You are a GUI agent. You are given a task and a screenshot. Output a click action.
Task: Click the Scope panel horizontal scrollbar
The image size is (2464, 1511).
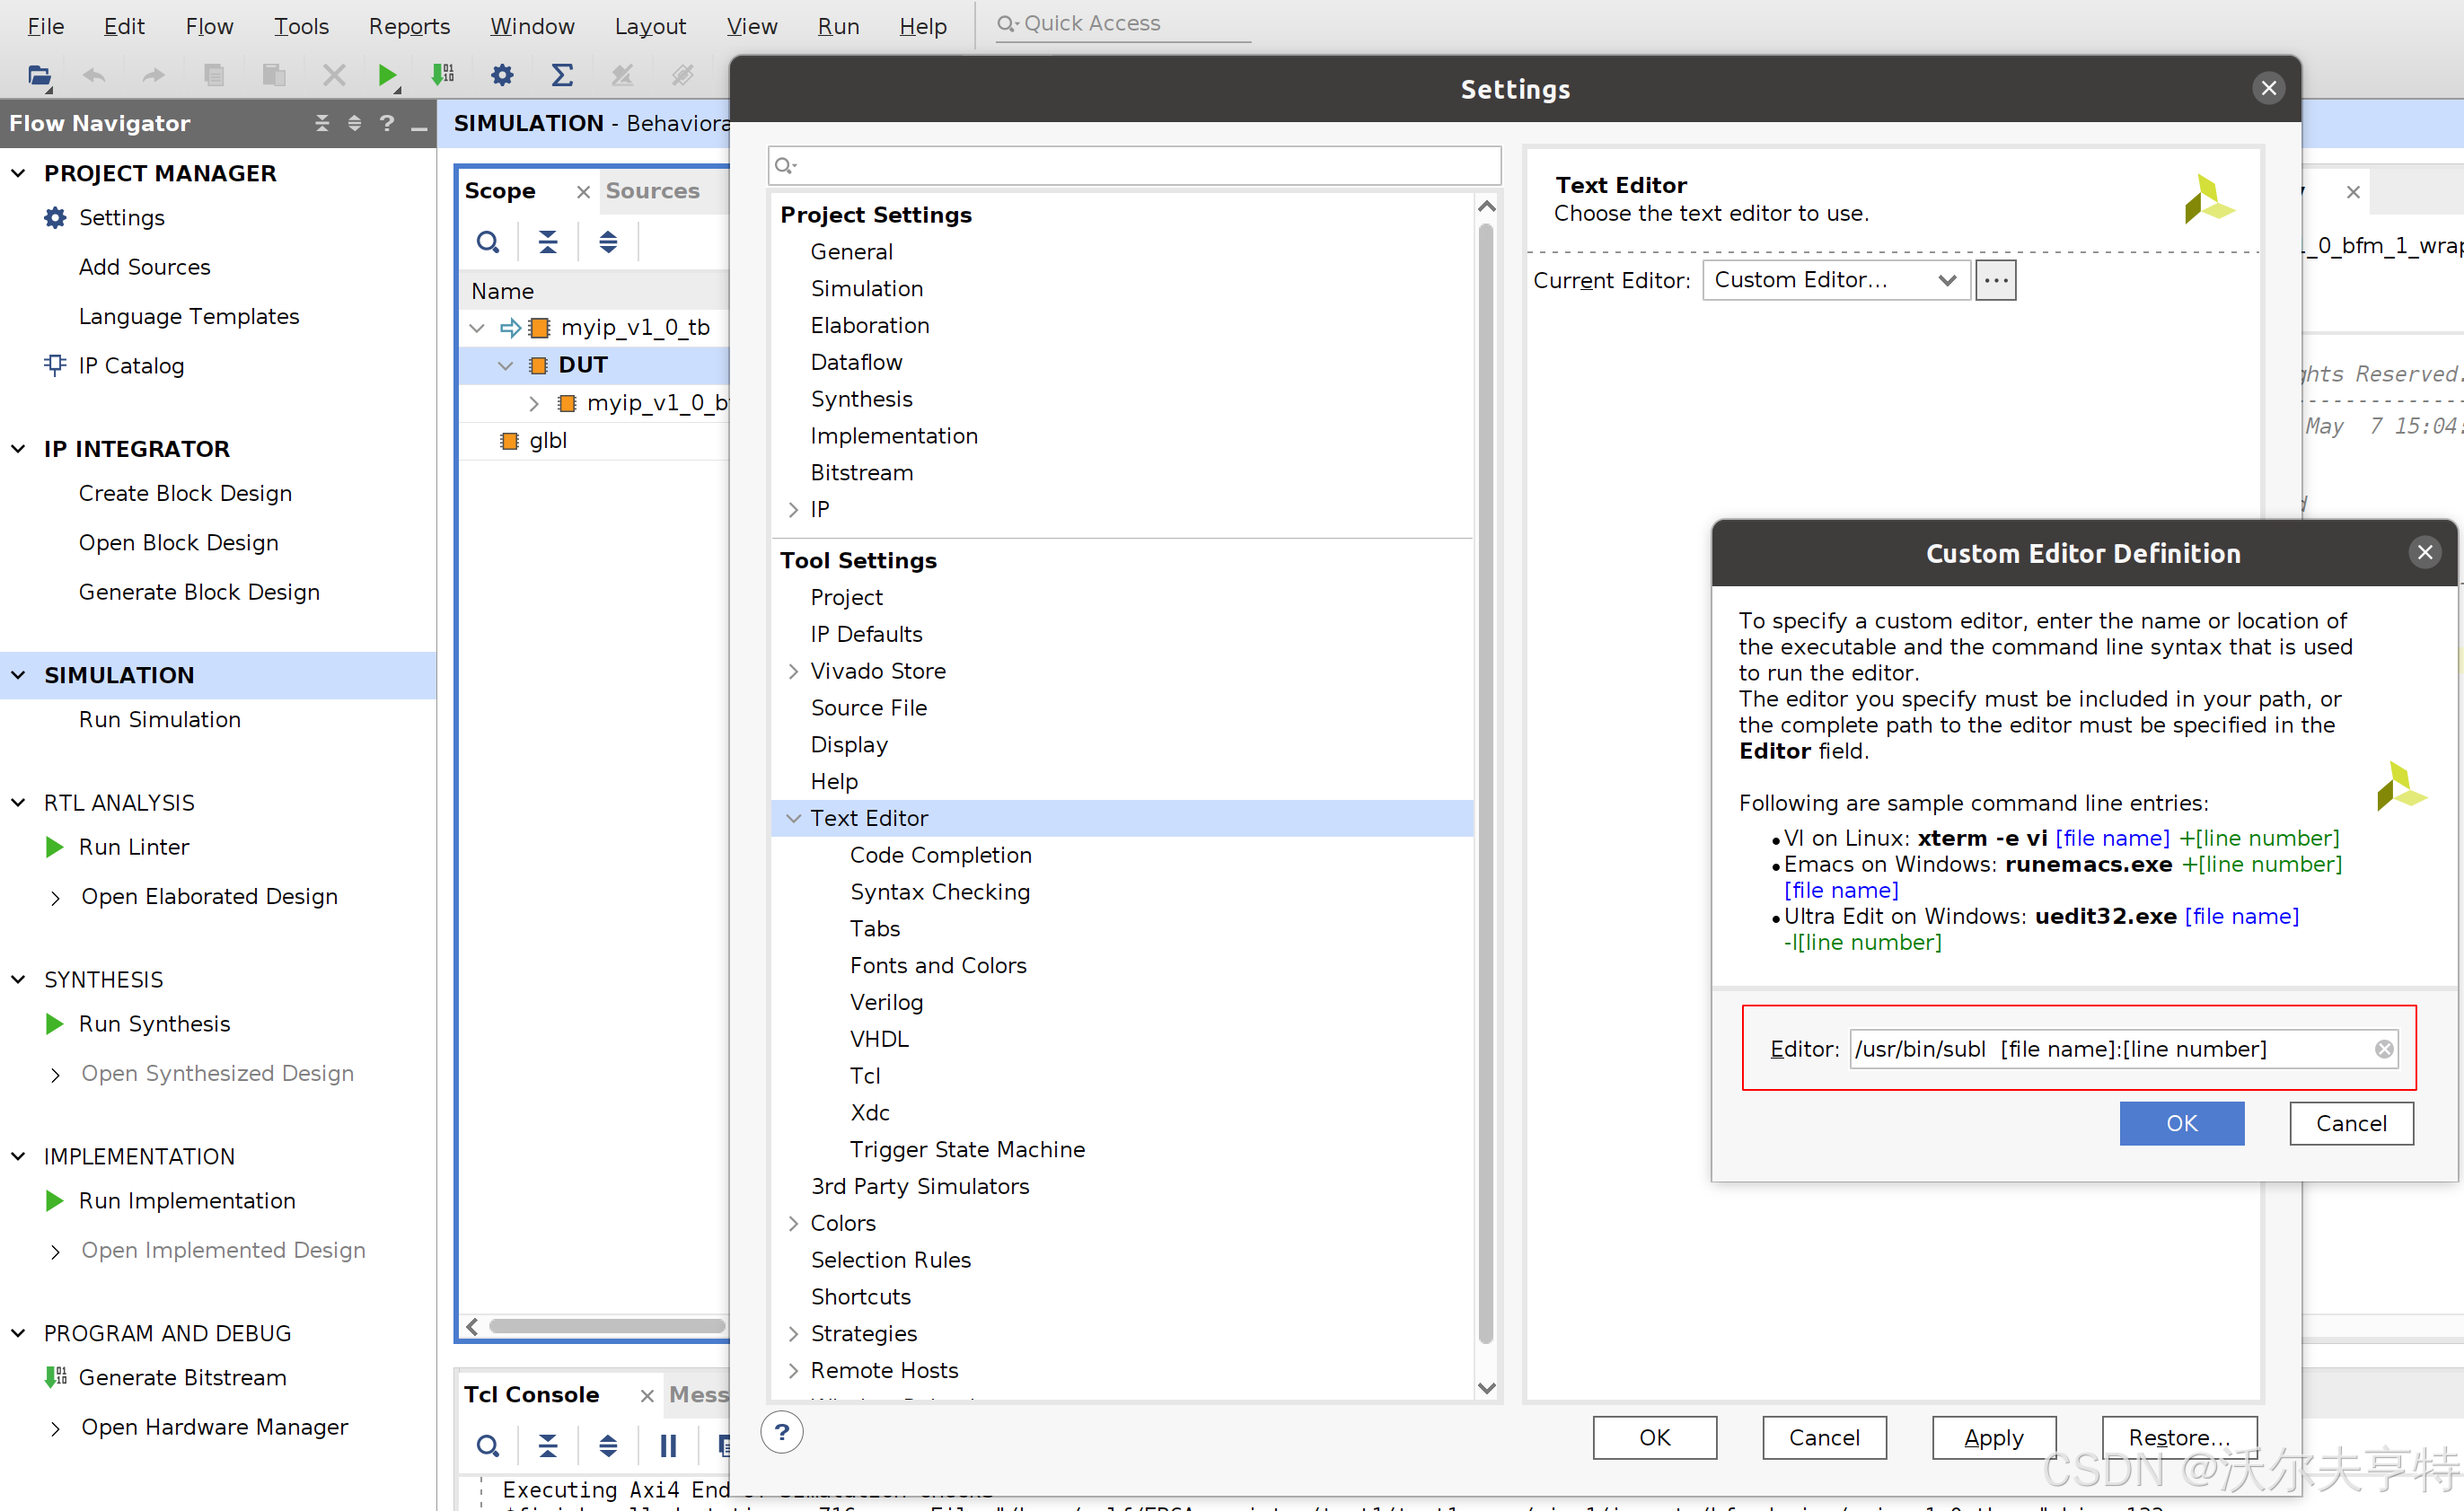(x=607, y=1326)
